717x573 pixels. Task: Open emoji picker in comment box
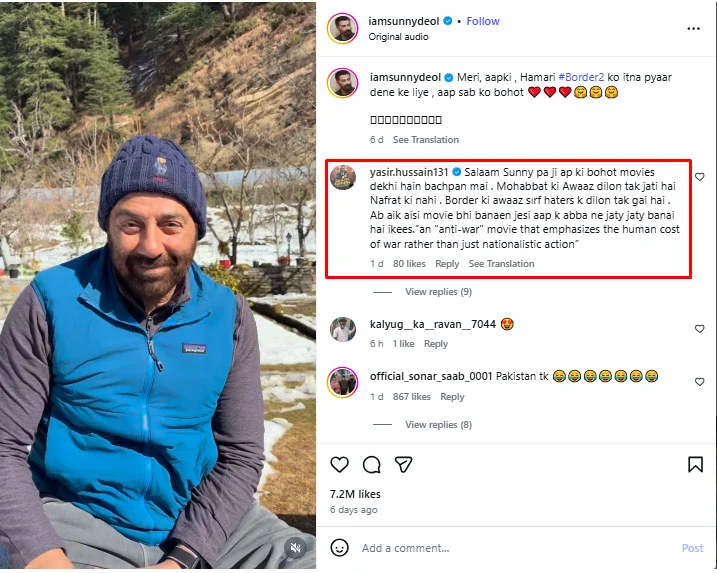pyautogui.click(x=340, y=548)
